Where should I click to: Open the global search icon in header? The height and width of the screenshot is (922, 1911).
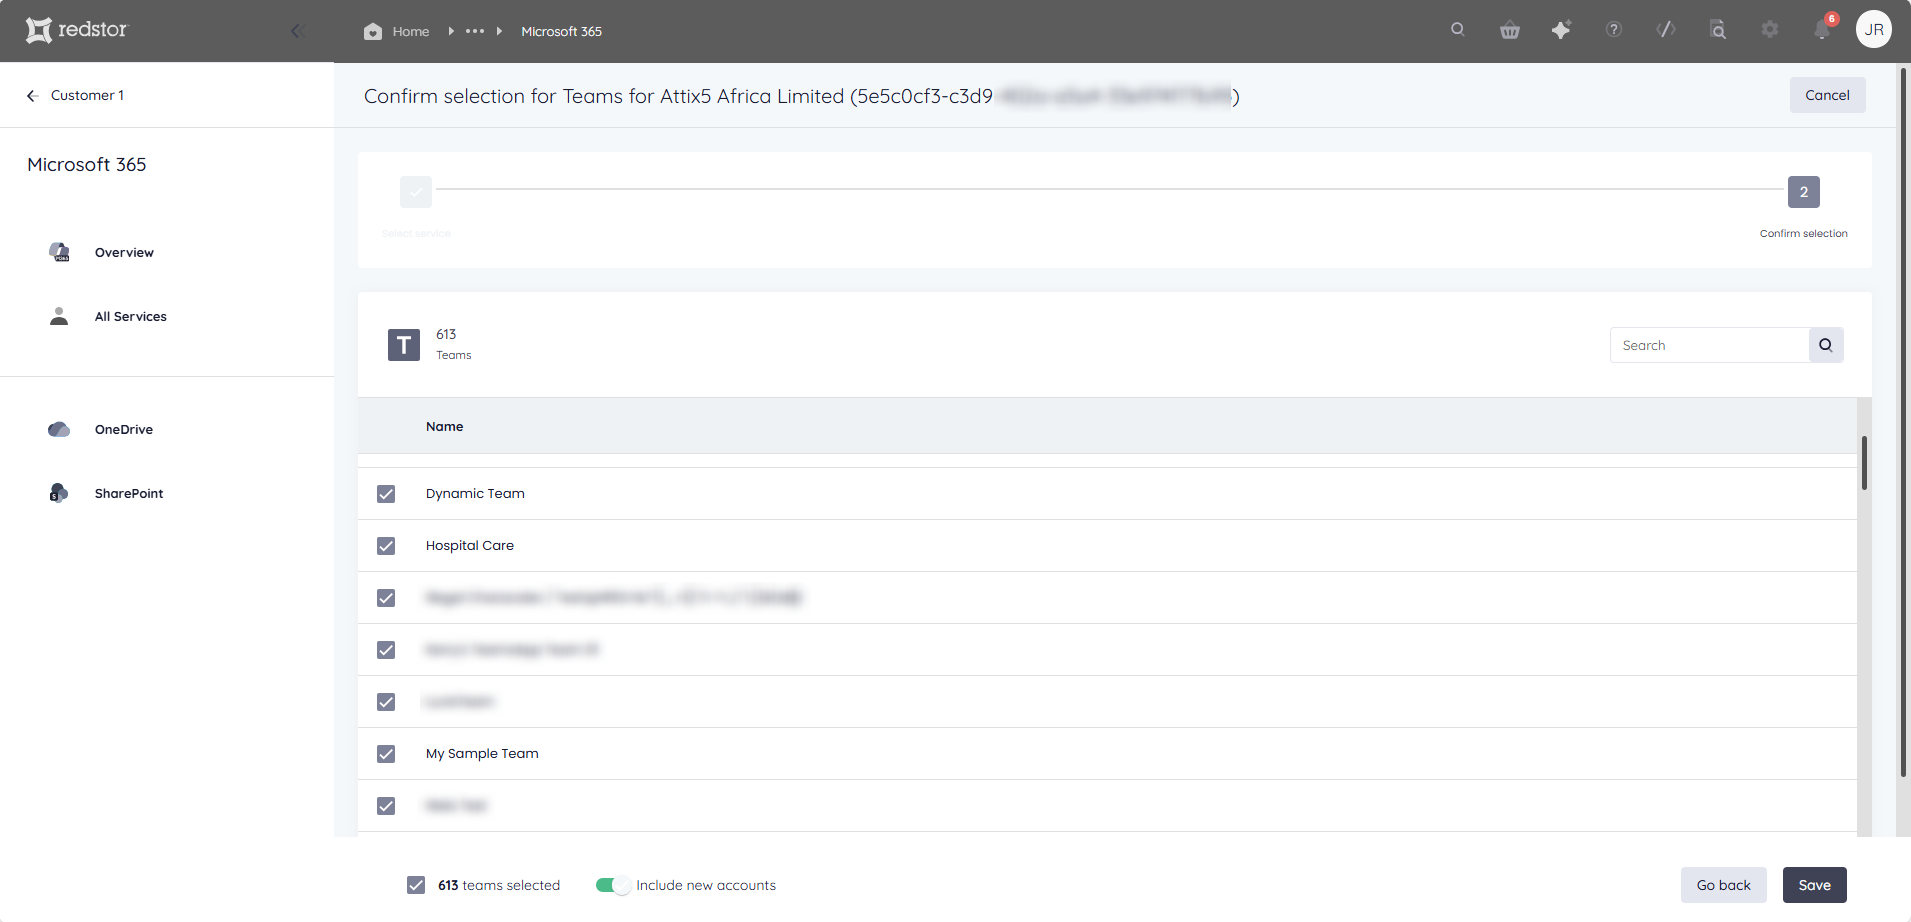coord(1458,30)
